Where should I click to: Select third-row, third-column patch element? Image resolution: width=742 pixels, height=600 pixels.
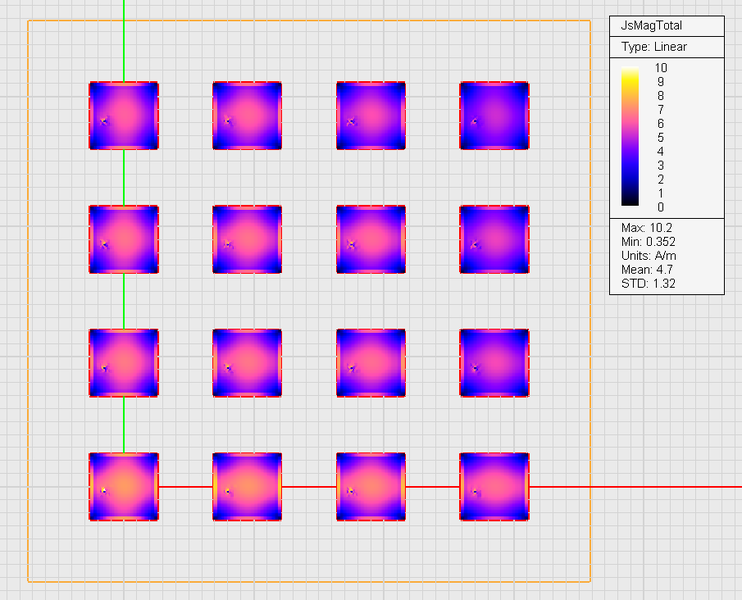[x=371, y=363]
